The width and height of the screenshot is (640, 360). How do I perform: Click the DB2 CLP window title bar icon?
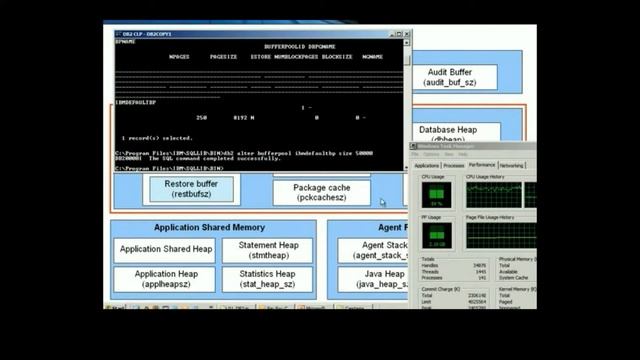118,34
